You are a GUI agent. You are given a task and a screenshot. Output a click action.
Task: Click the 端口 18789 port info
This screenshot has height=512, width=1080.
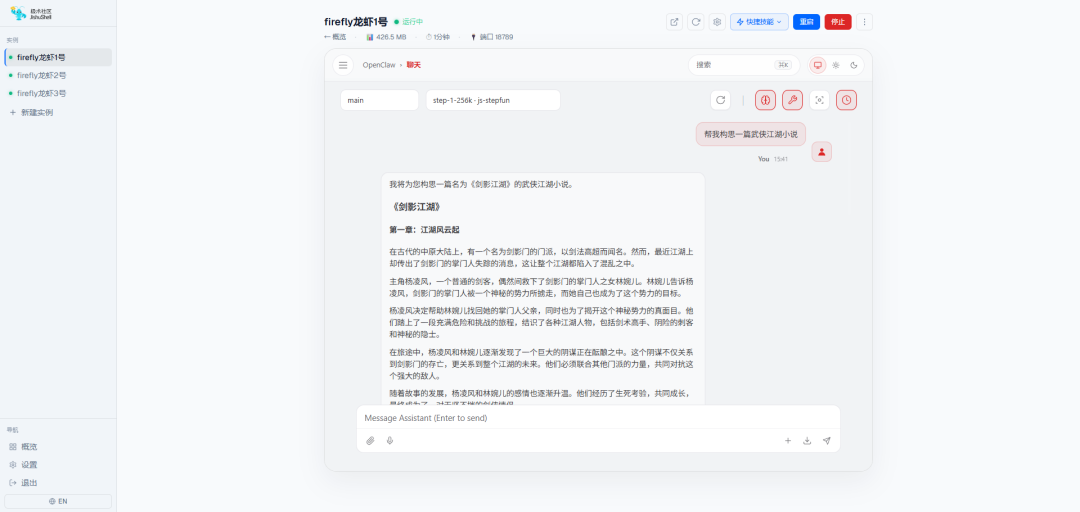pyautogui.click(x=492, y=37)
